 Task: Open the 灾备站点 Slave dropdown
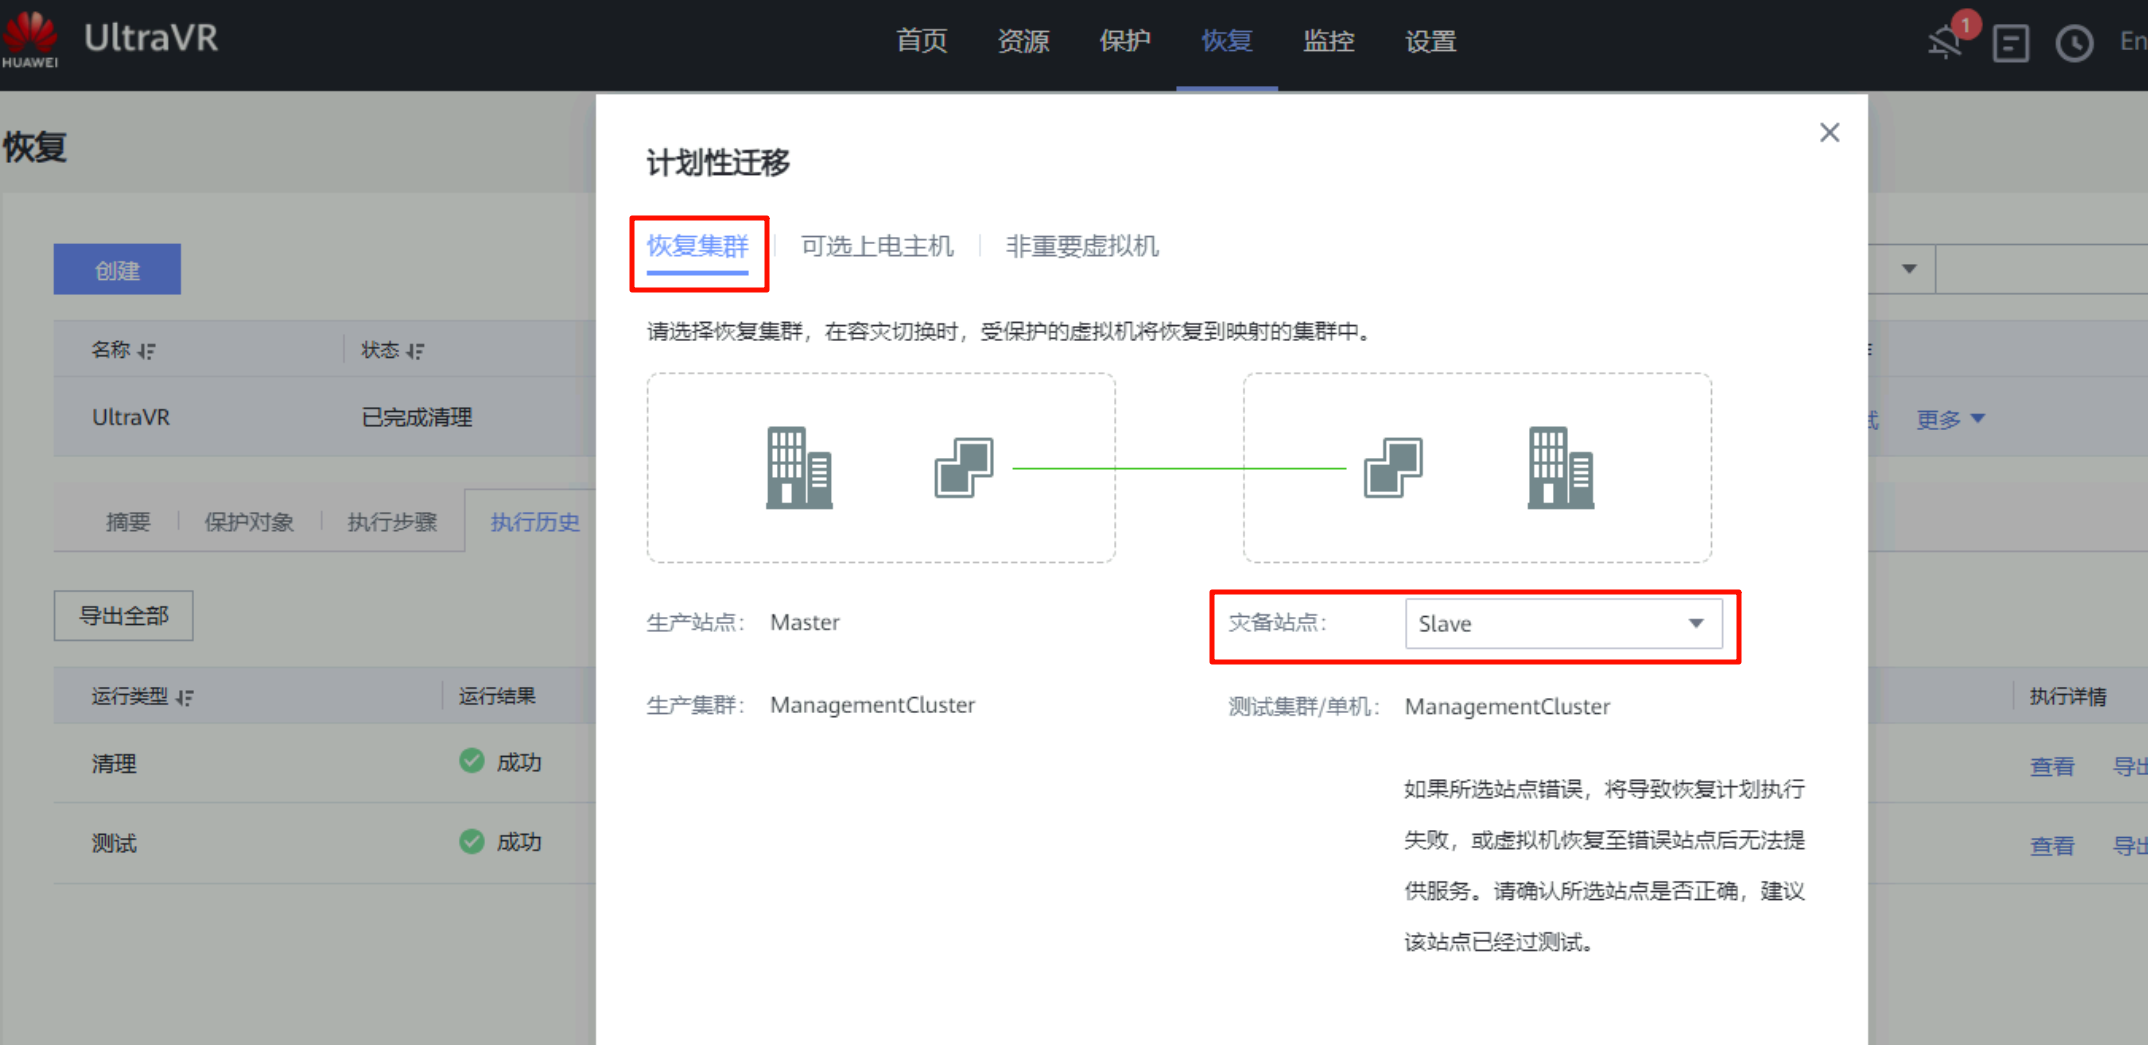click(x=1563, y=624)
